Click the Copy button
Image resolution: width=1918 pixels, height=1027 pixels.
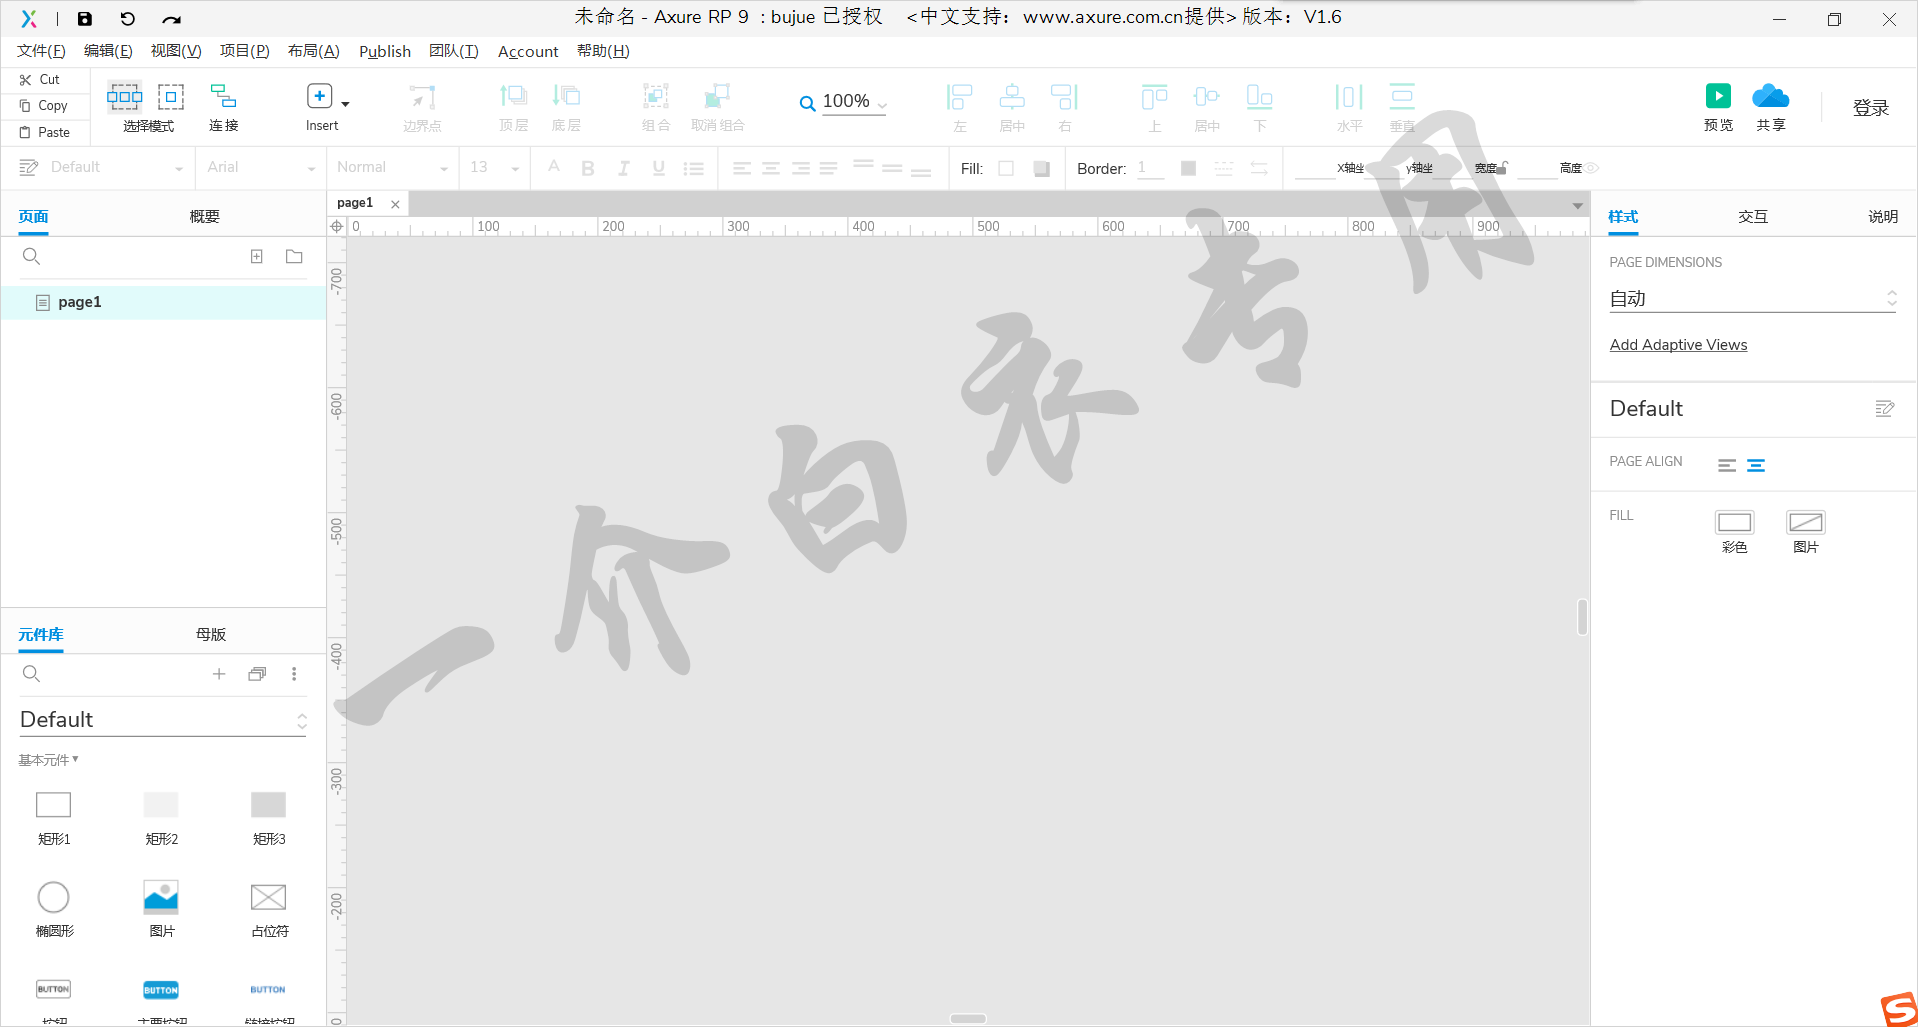44,106
